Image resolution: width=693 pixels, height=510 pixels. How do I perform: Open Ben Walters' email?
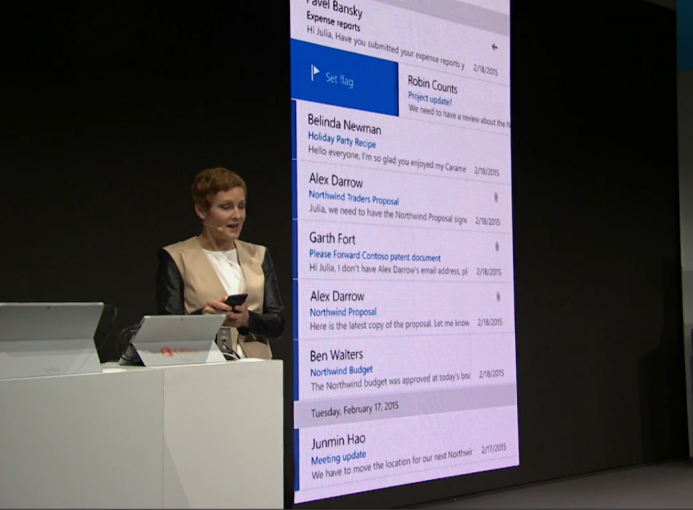(x=405, y=366)
